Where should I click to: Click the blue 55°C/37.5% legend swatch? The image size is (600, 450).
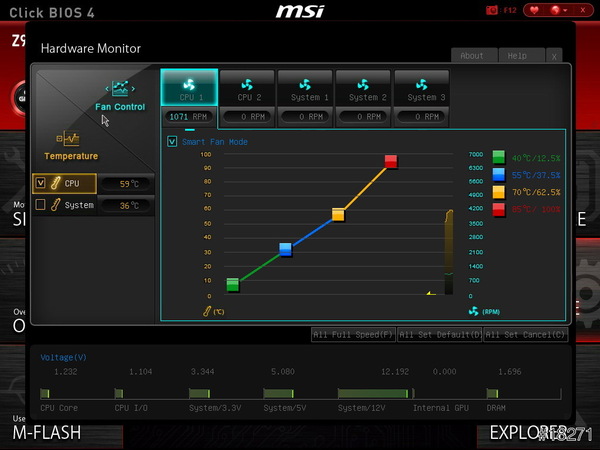pyautogui.click(x=499, y=174)
